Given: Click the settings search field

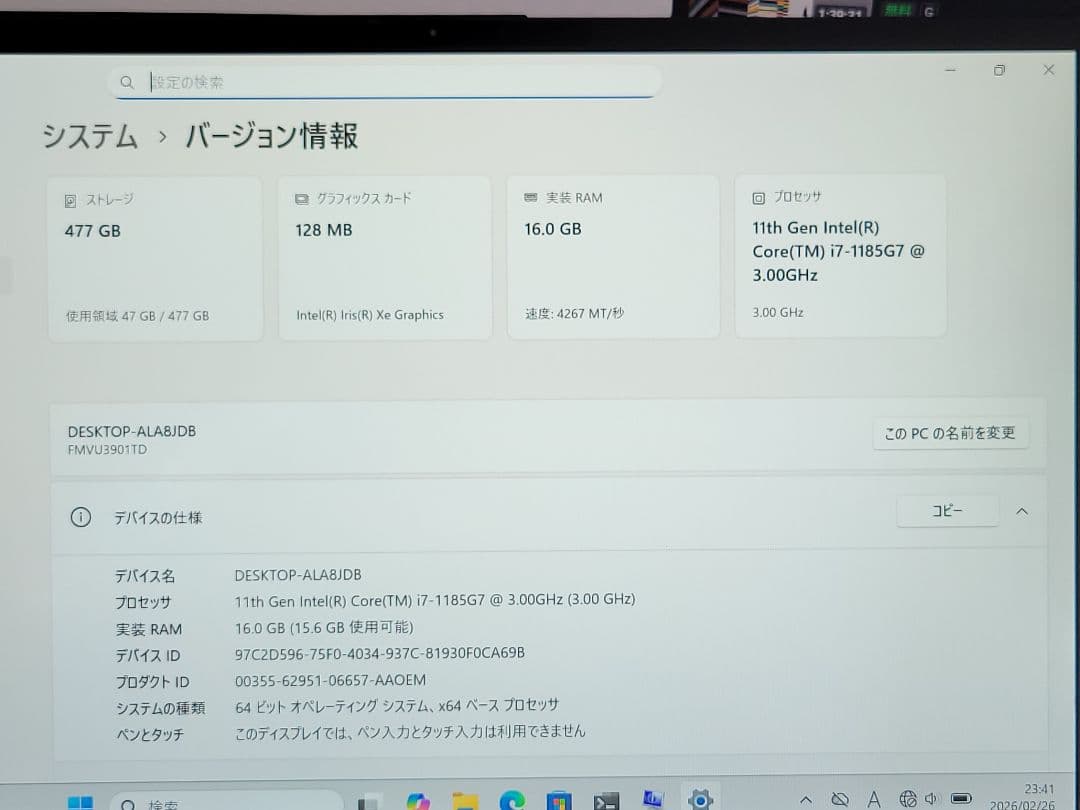Looking at the screenshot, I should pos(384,82).
